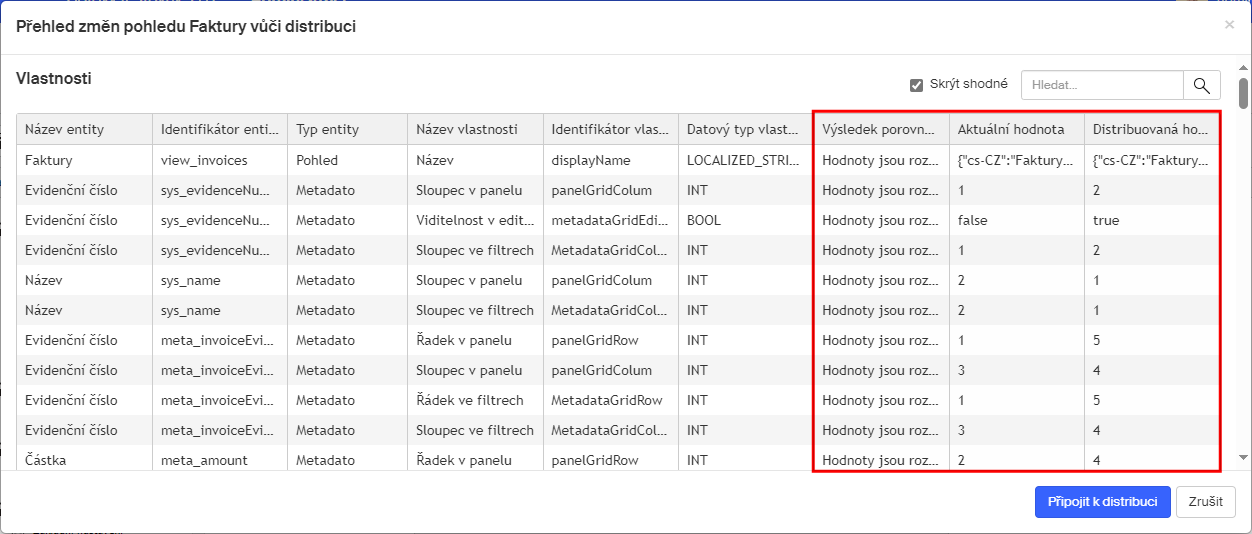Click the Vlastnosti section heading
This screenshot has height=534, width=1252.
pyautogui.click(x=54, y=78)
